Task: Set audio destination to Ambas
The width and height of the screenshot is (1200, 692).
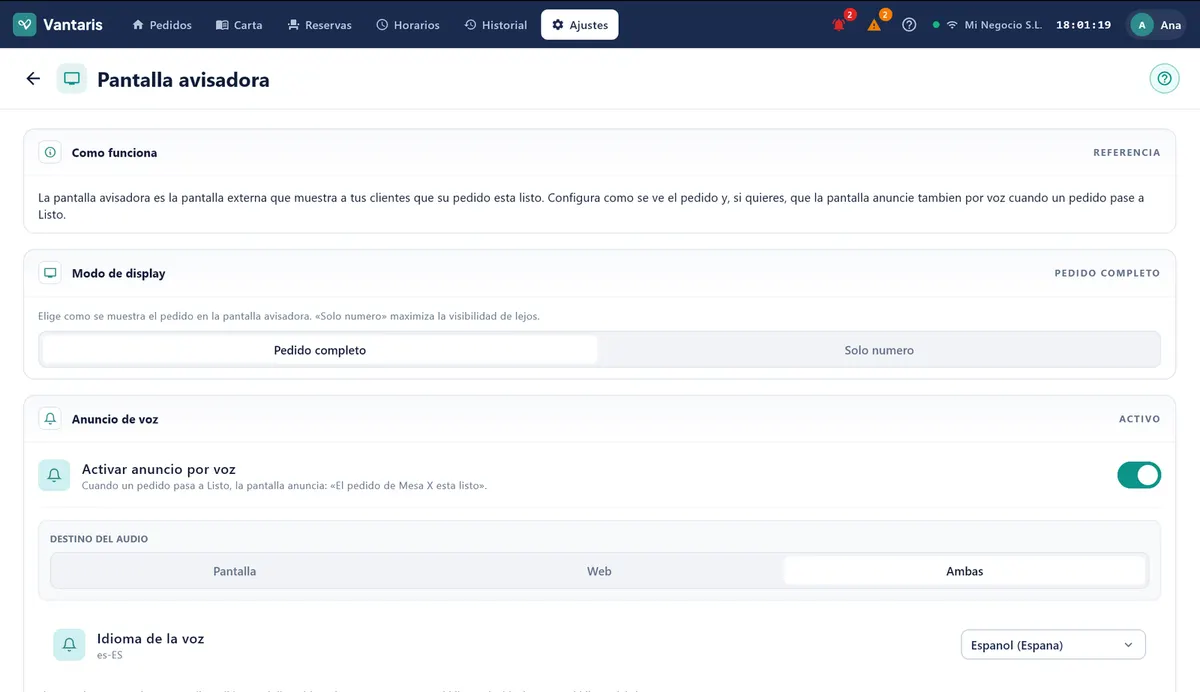Action: 964,571
